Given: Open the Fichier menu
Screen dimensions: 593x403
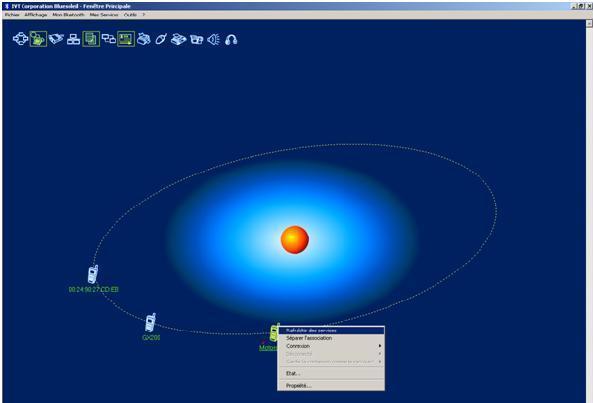Looking at the screenshot, I should (x=12, y=15).
